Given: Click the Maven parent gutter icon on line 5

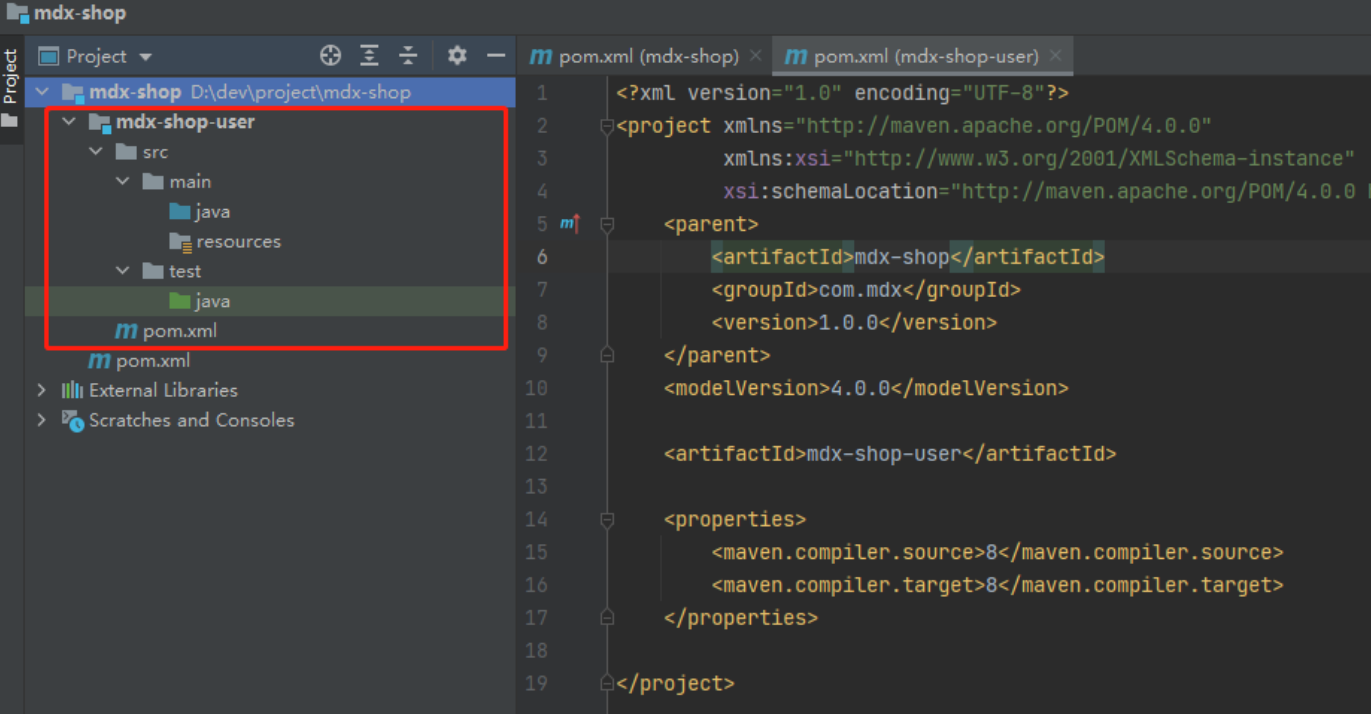Looking at the screenshot, I should click(x=569, y=224).
